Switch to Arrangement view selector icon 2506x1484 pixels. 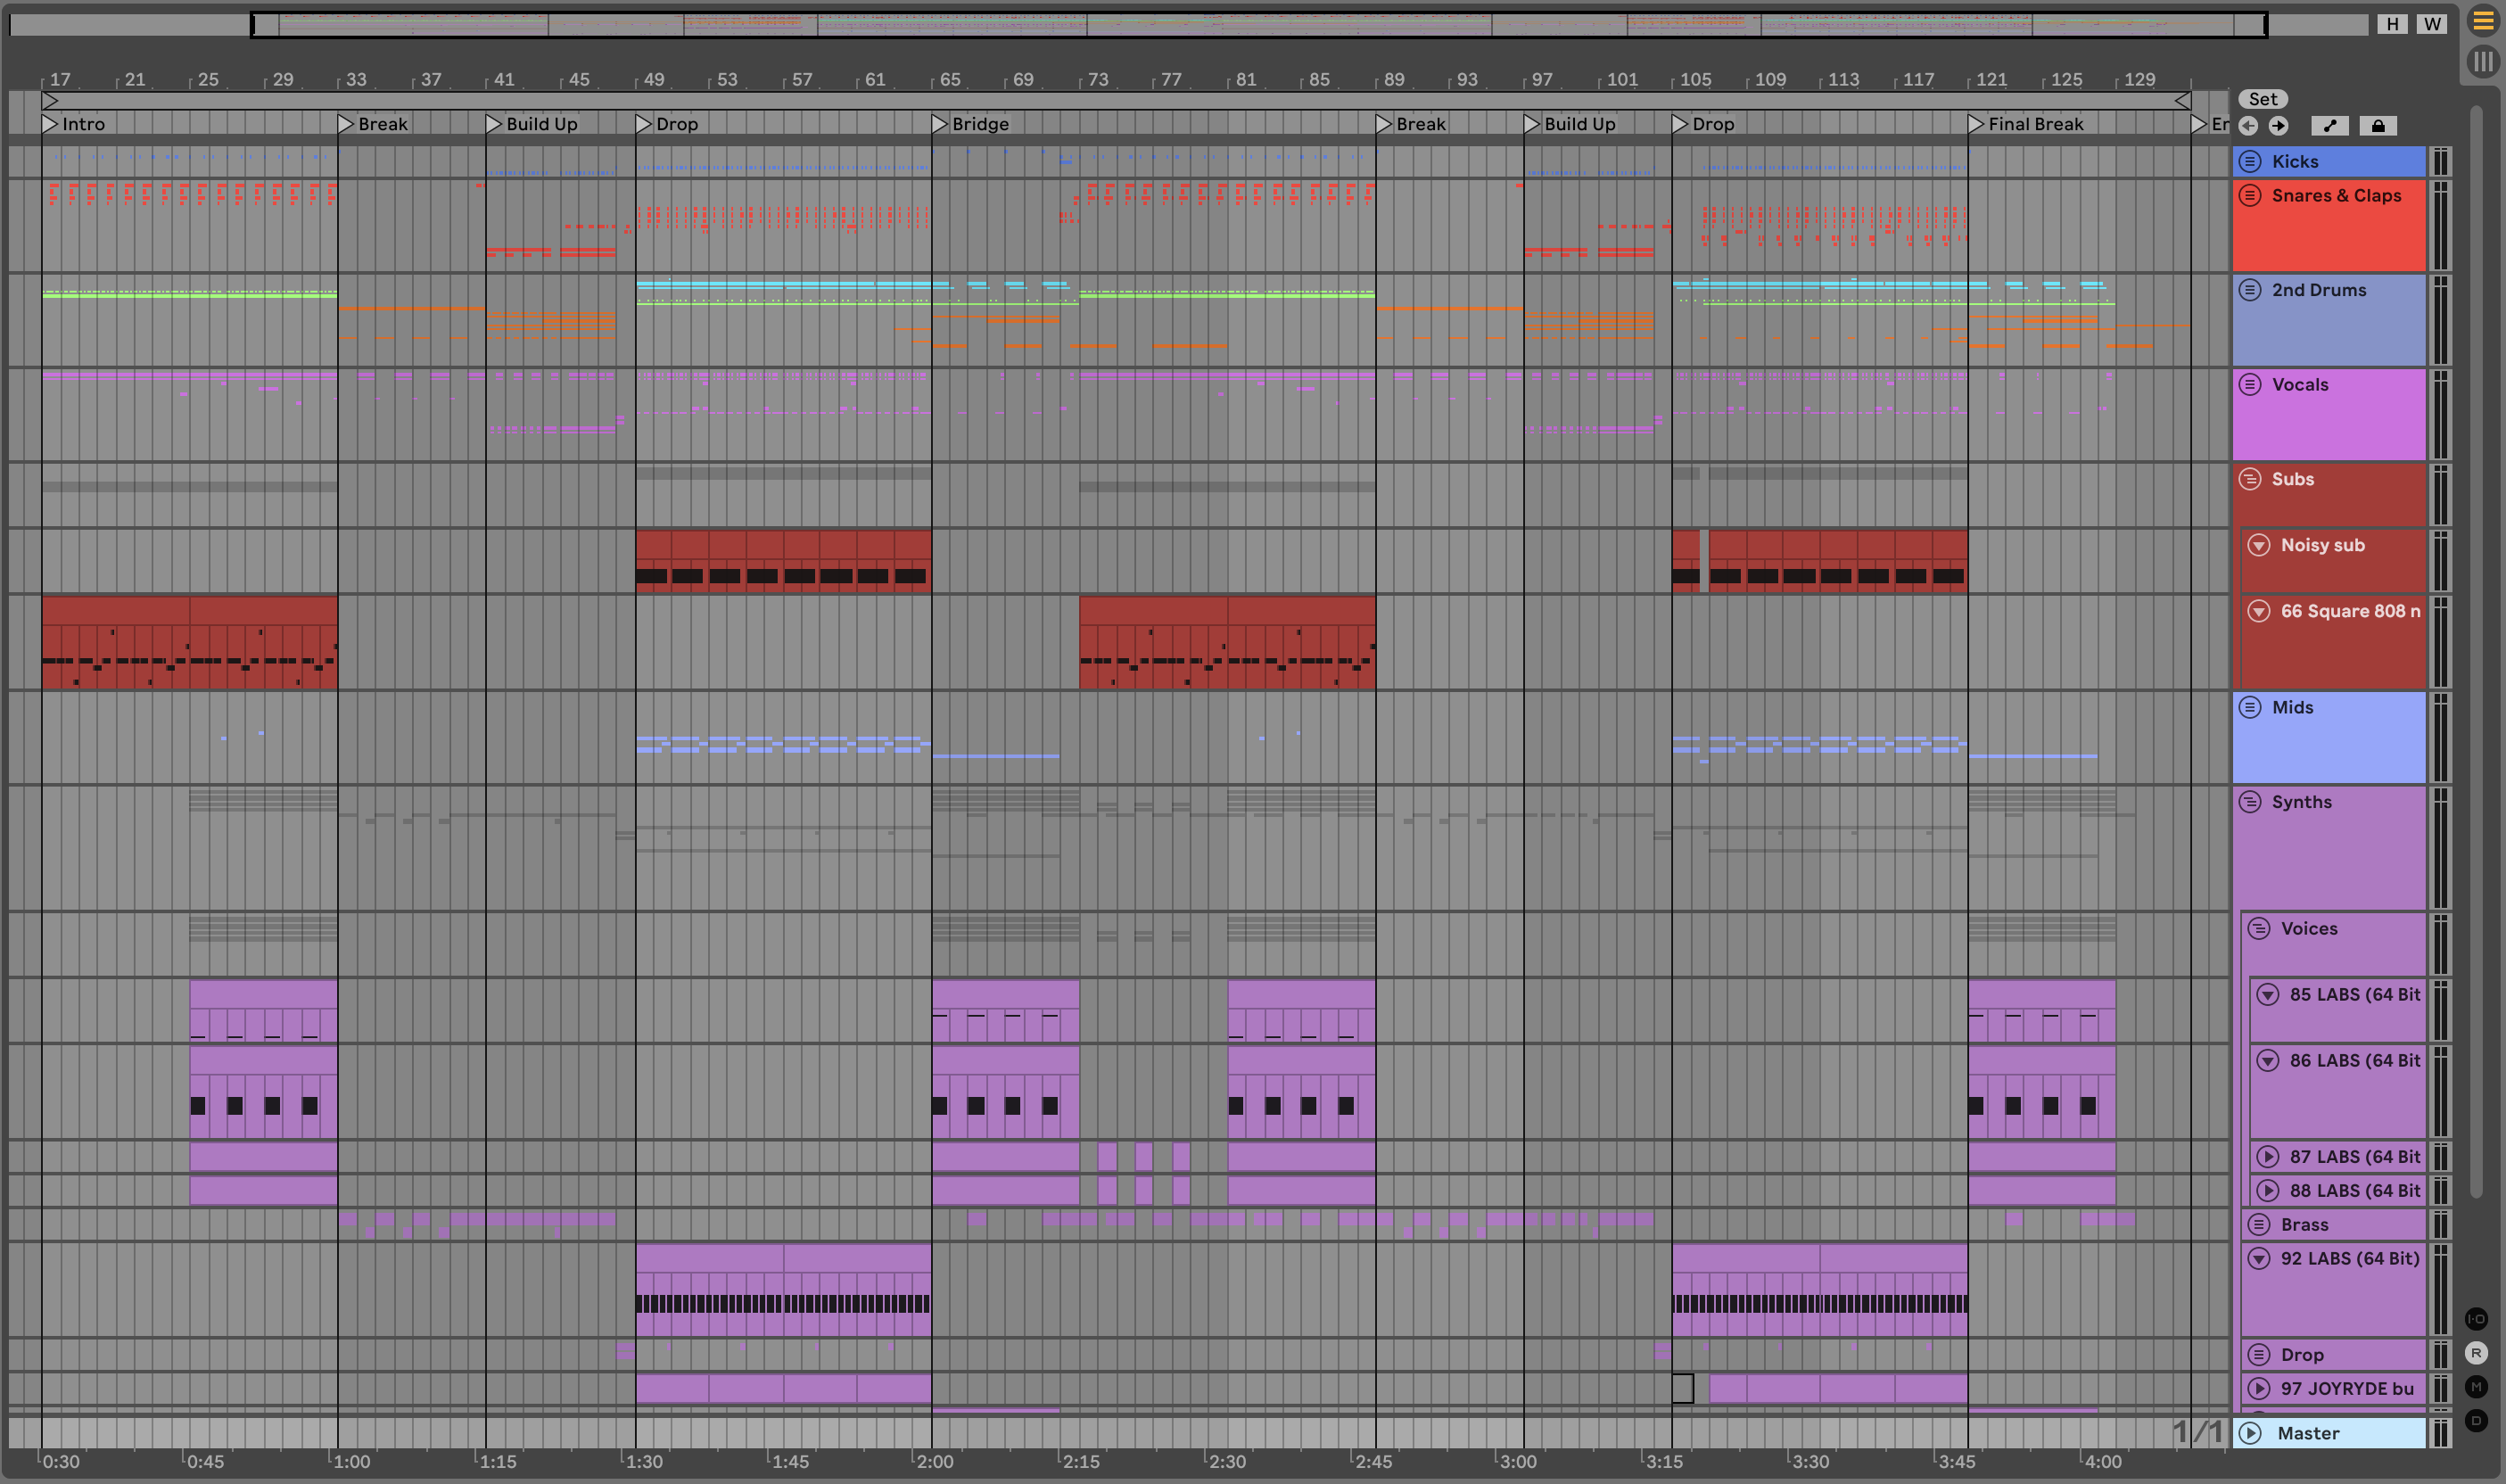click(x=2482, y=21)
